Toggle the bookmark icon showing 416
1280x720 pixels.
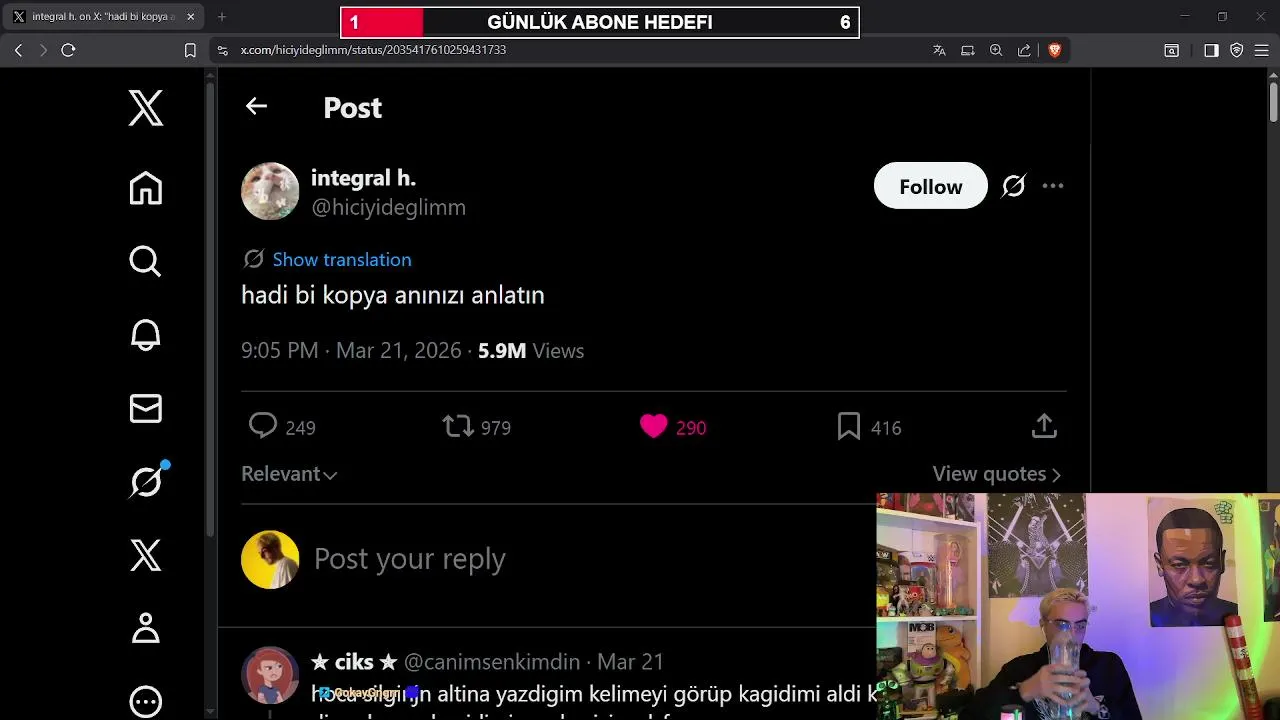point(849,427)
